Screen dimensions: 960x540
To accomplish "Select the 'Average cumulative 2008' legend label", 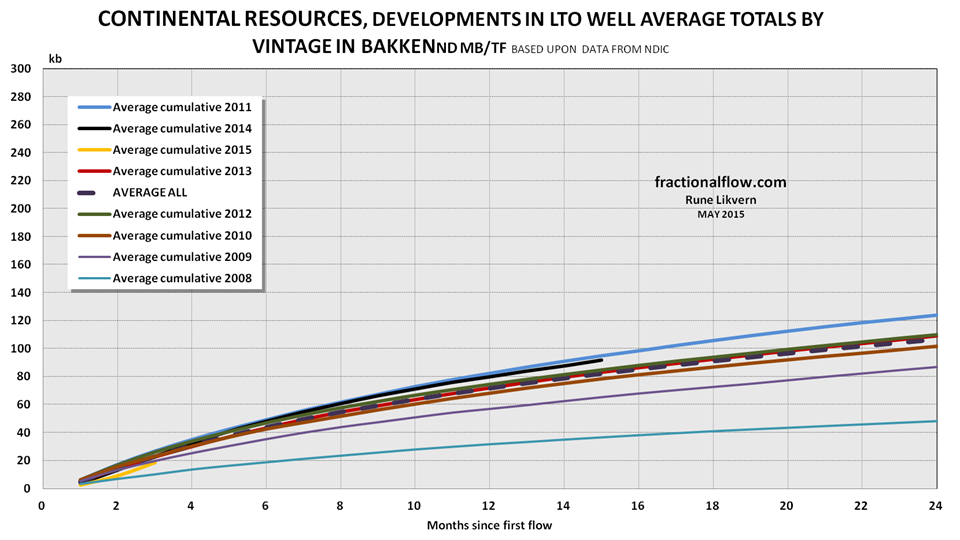I will tap(181, 278).
